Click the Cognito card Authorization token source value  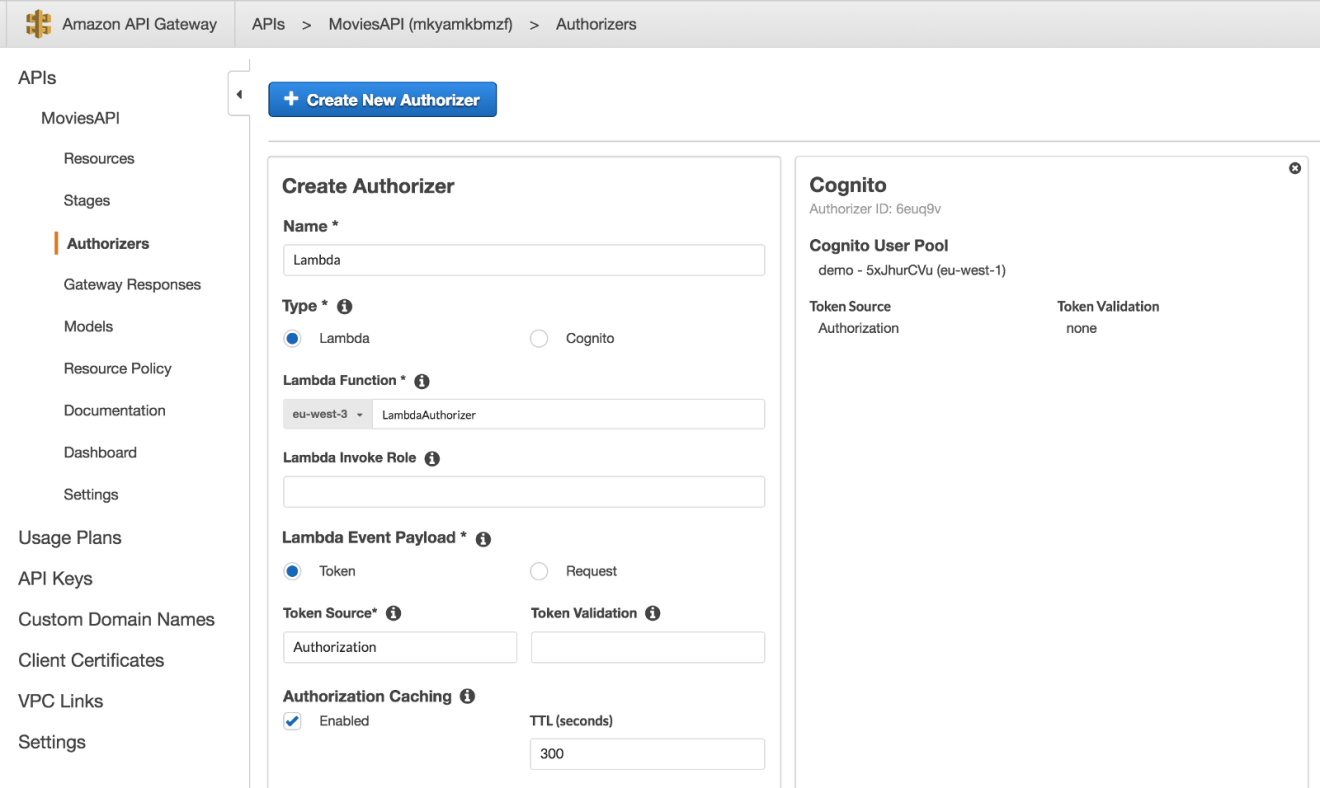(x=858, y=328)
